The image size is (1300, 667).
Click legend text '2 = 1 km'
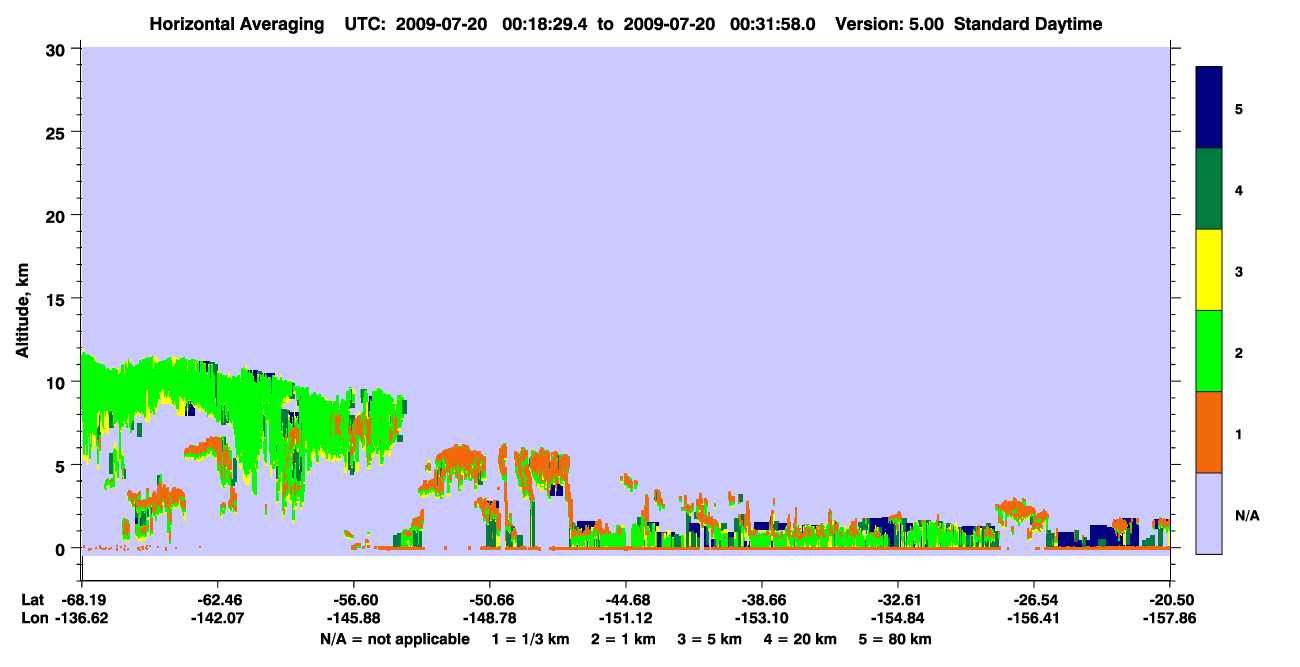click(623, 639)
